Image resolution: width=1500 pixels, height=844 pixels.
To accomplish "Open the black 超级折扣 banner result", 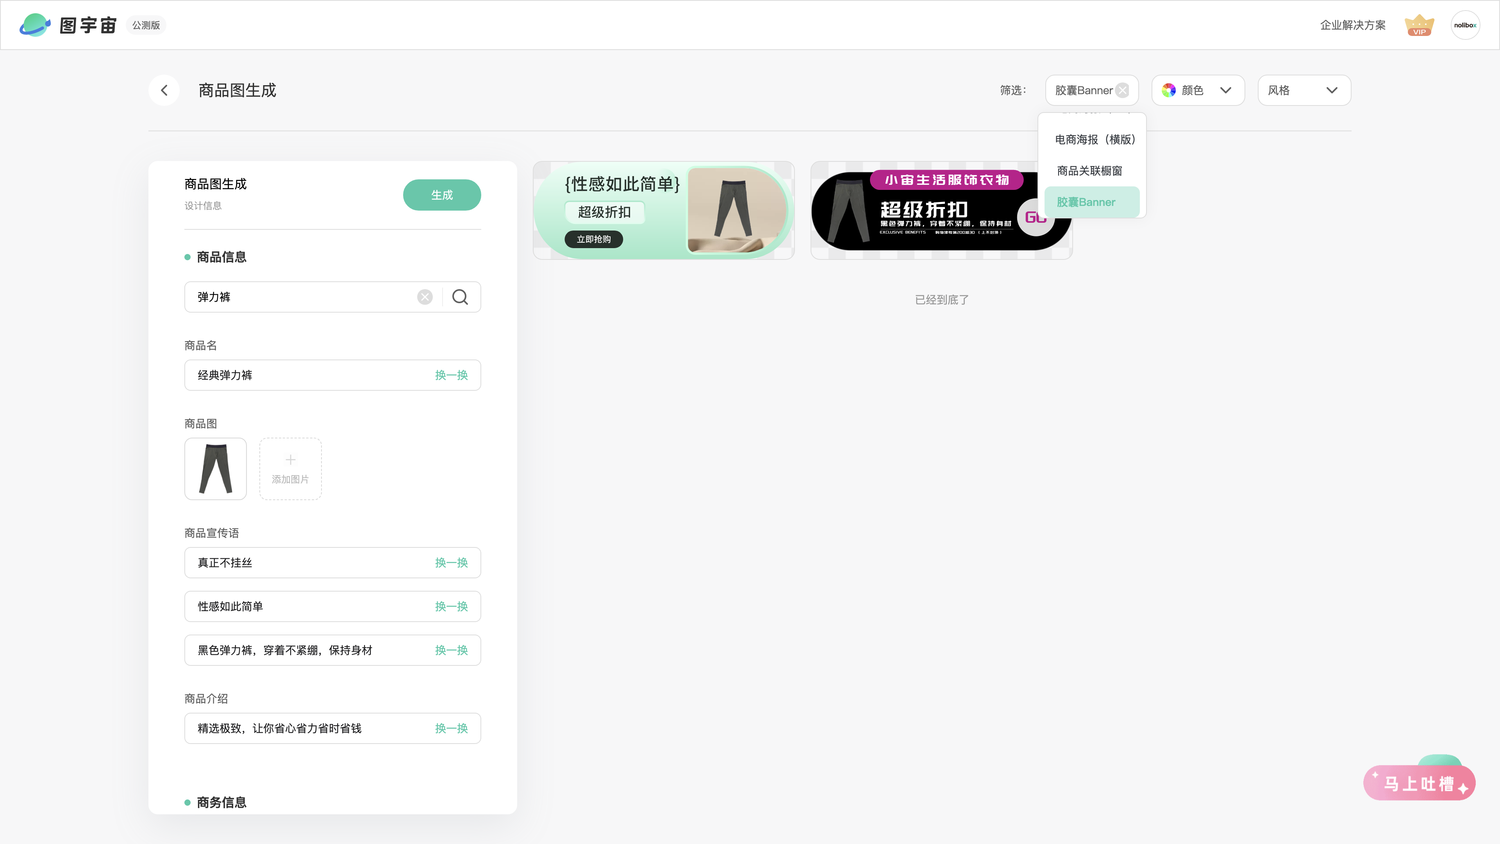I will (941, 211).
